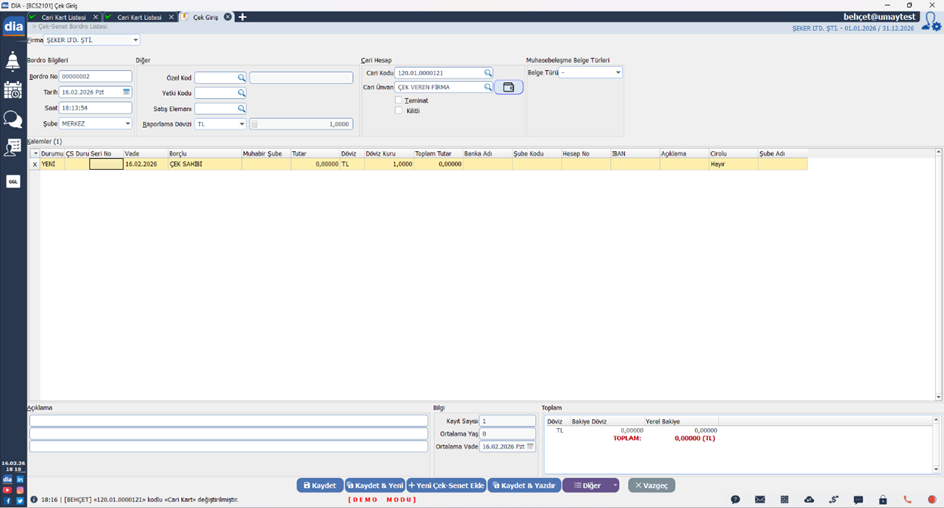Open calendar picker in Tarih field
Image resolution: width=944 pixels, height=508 pixels.
click(127, 92)
